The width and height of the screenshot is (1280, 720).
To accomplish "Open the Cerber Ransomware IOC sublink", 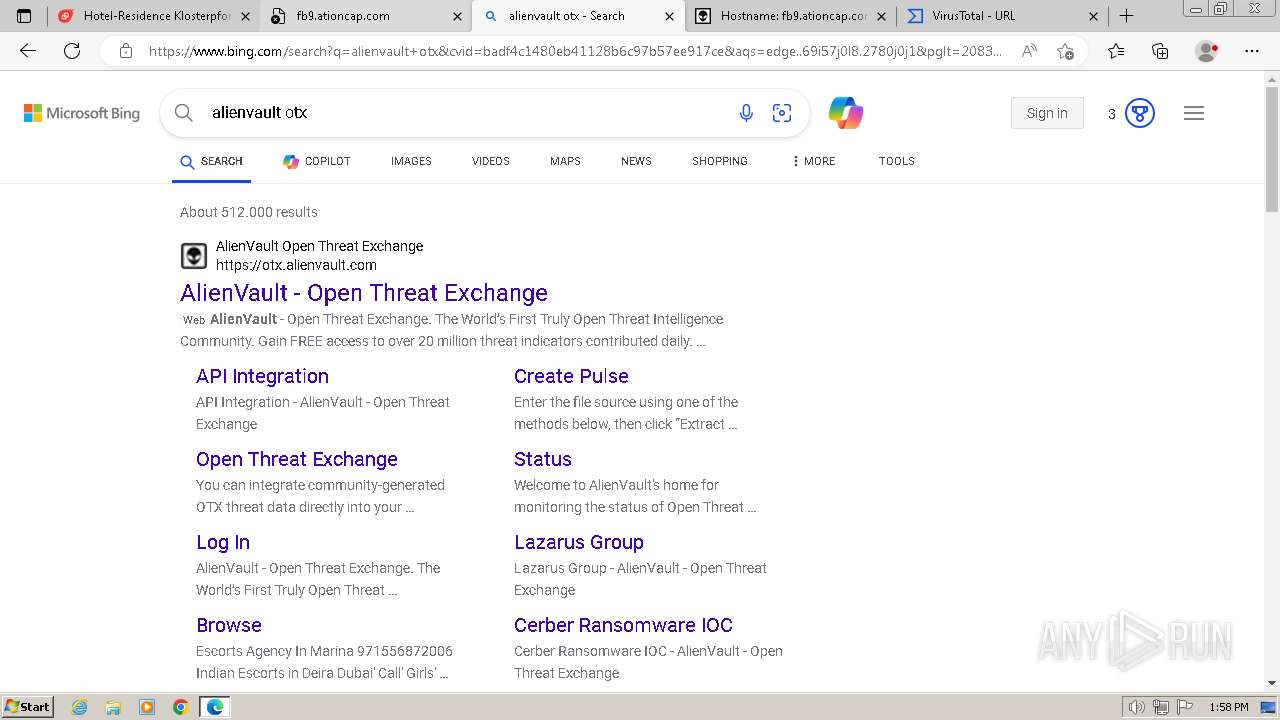I will coord(623,625).
